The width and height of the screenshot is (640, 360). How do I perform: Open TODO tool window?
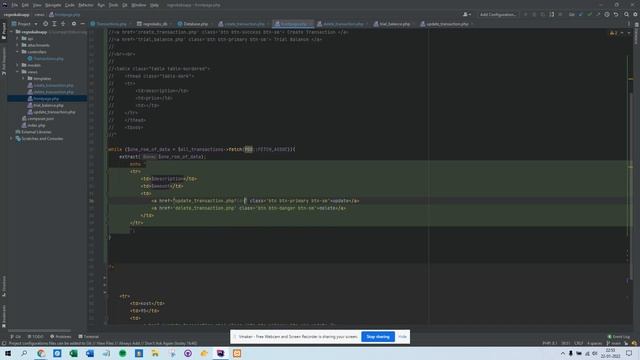(36, 337)
